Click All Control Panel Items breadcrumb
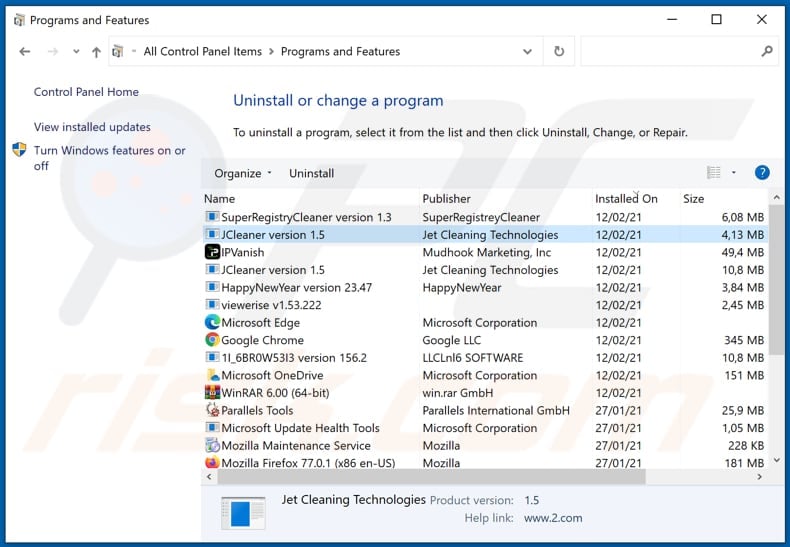 203,51
